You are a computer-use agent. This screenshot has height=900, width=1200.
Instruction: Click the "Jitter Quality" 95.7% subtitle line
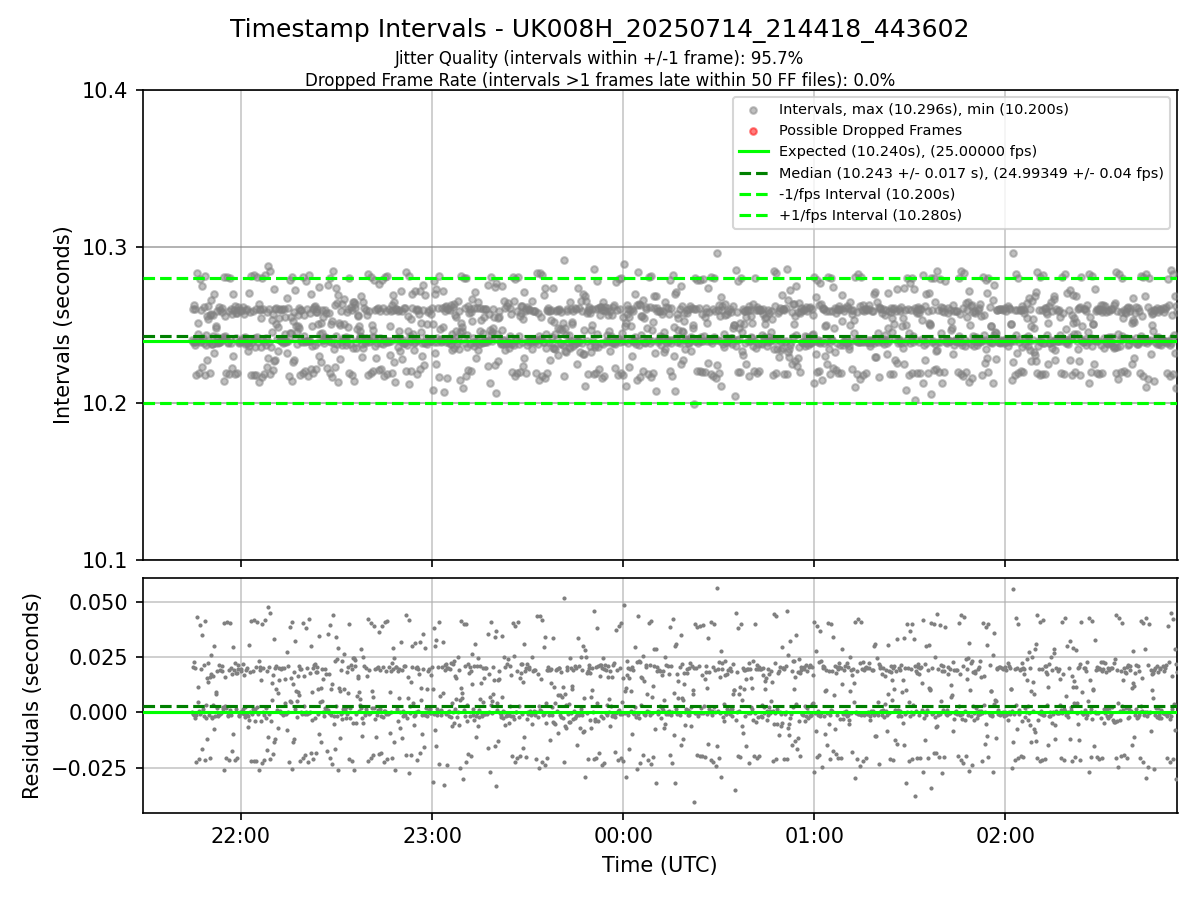599,58
